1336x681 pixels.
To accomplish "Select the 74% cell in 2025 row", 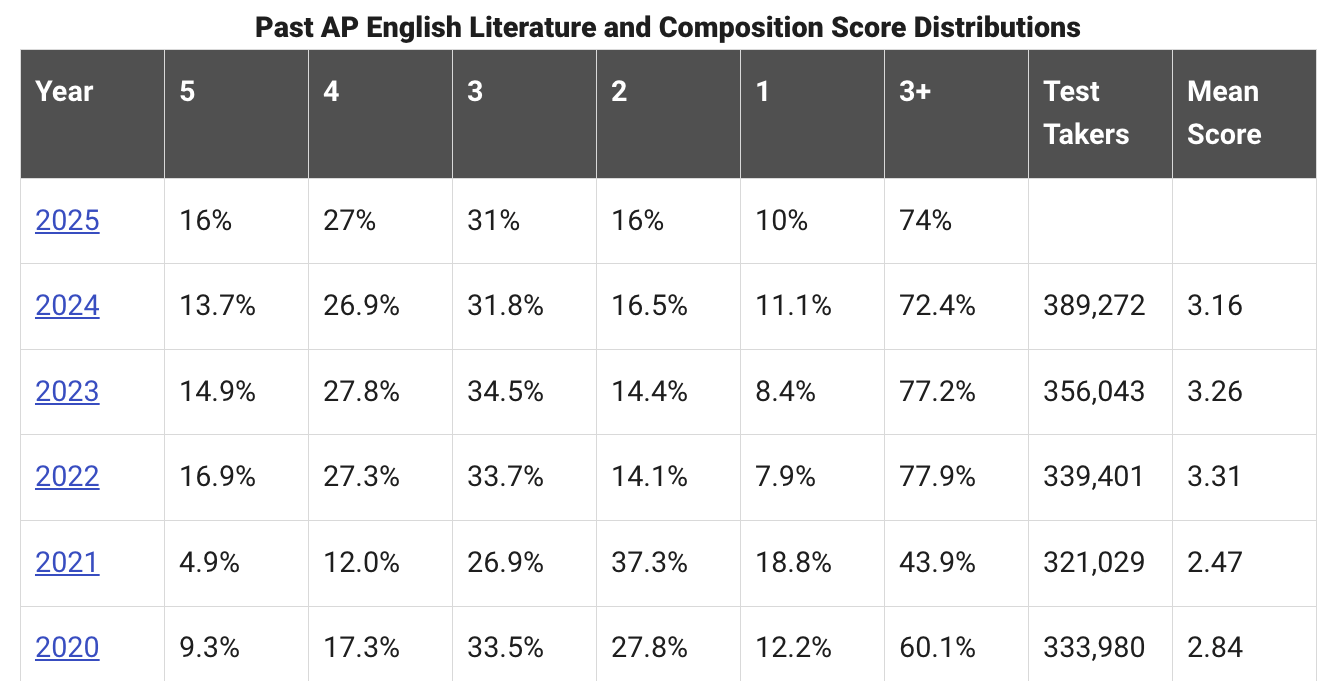I will (x=926, y=220).
